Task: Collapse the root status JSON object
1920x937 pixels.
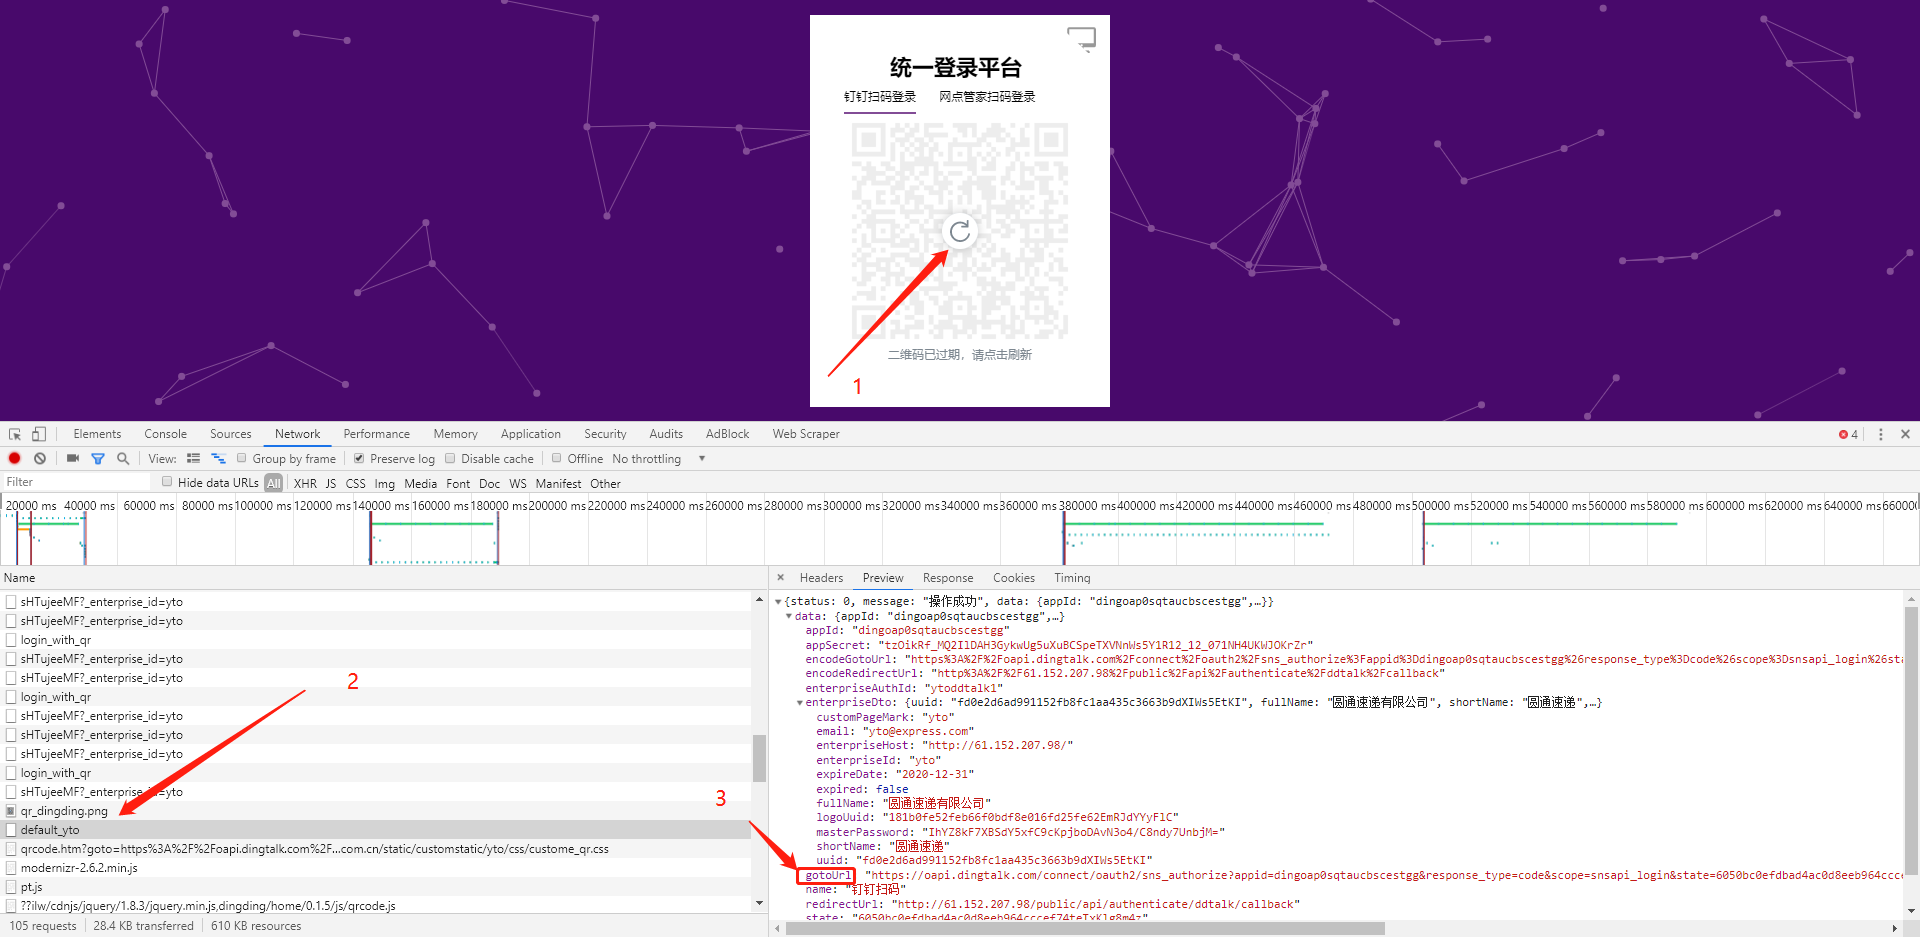Action: click(x=779, y=601)
